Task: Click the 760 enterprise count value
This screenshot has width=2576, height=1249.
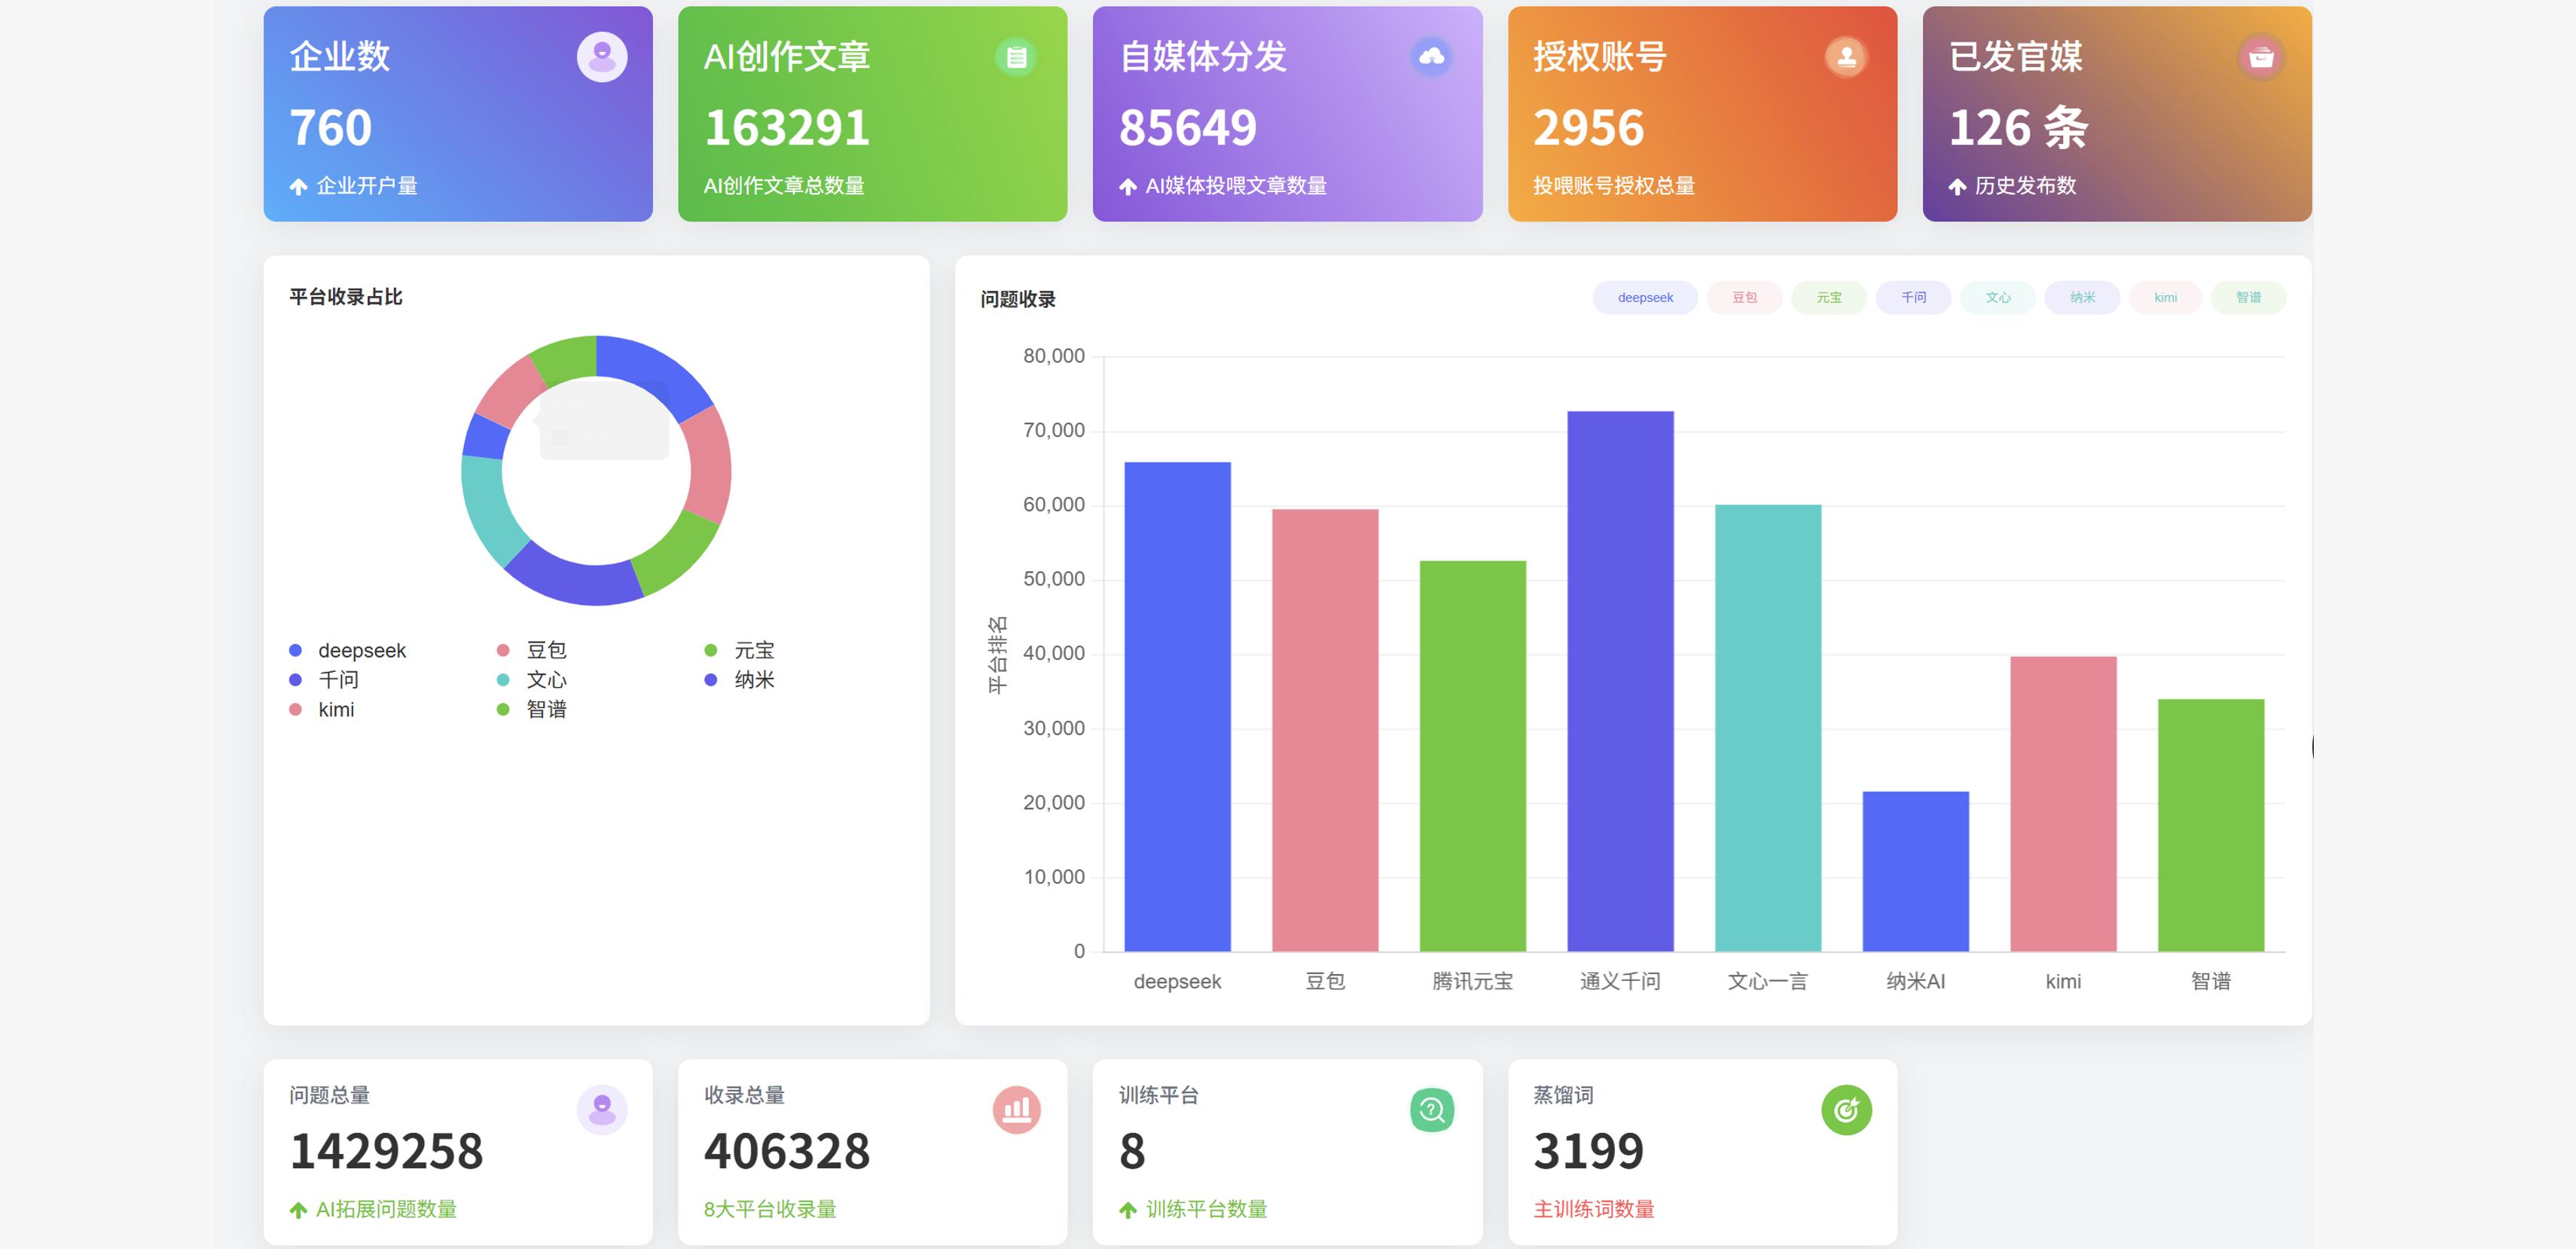Action: (330, 128)
